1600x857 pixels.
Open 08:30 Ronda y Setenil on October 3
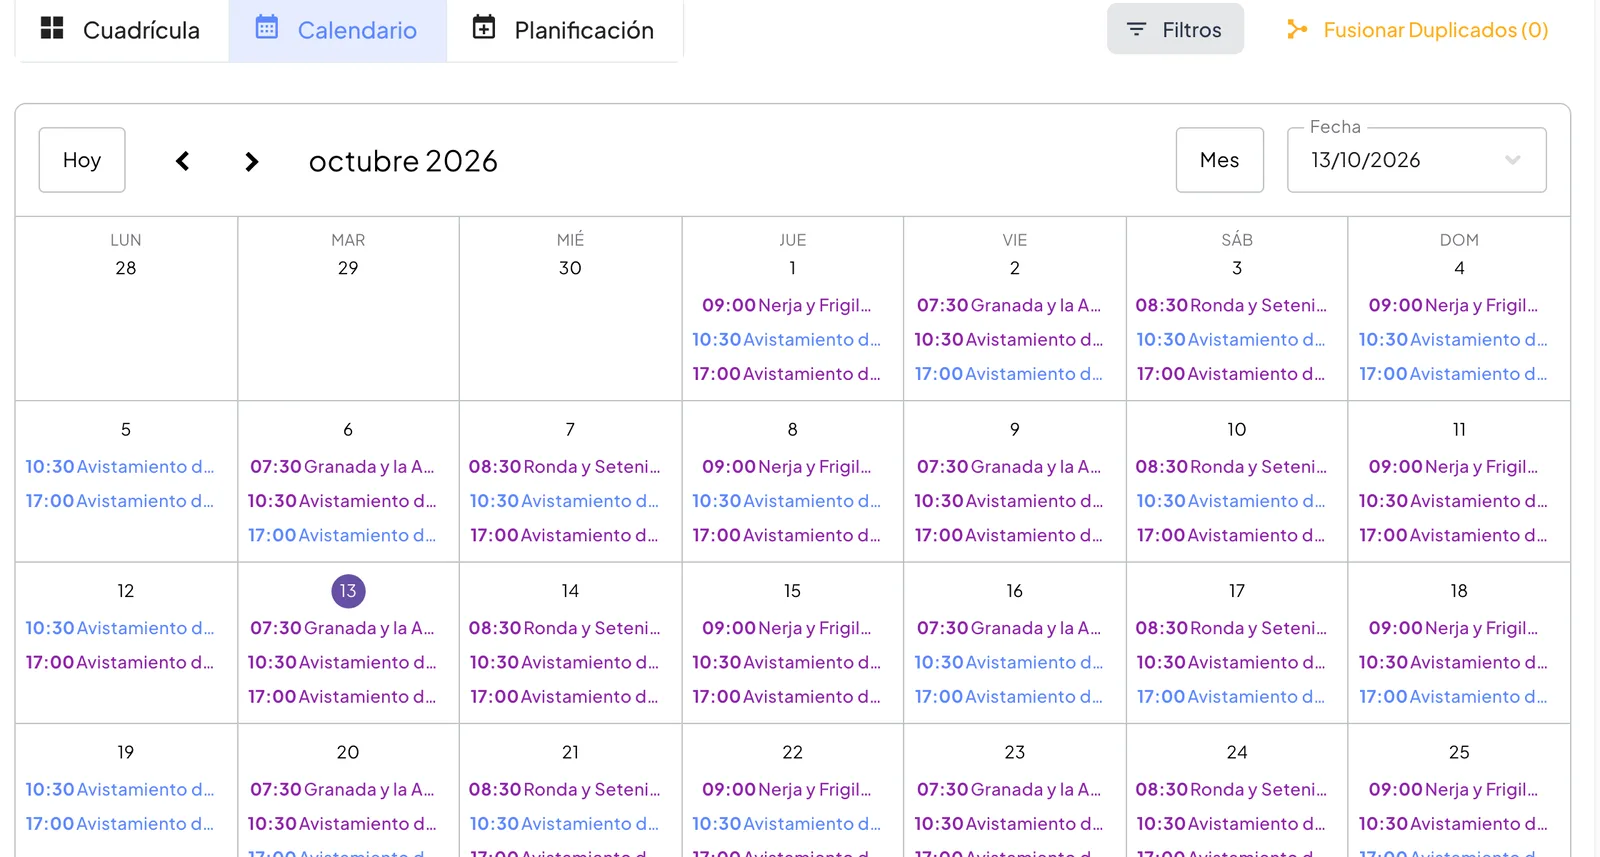pyautogui.click(x=1231, y=305)
